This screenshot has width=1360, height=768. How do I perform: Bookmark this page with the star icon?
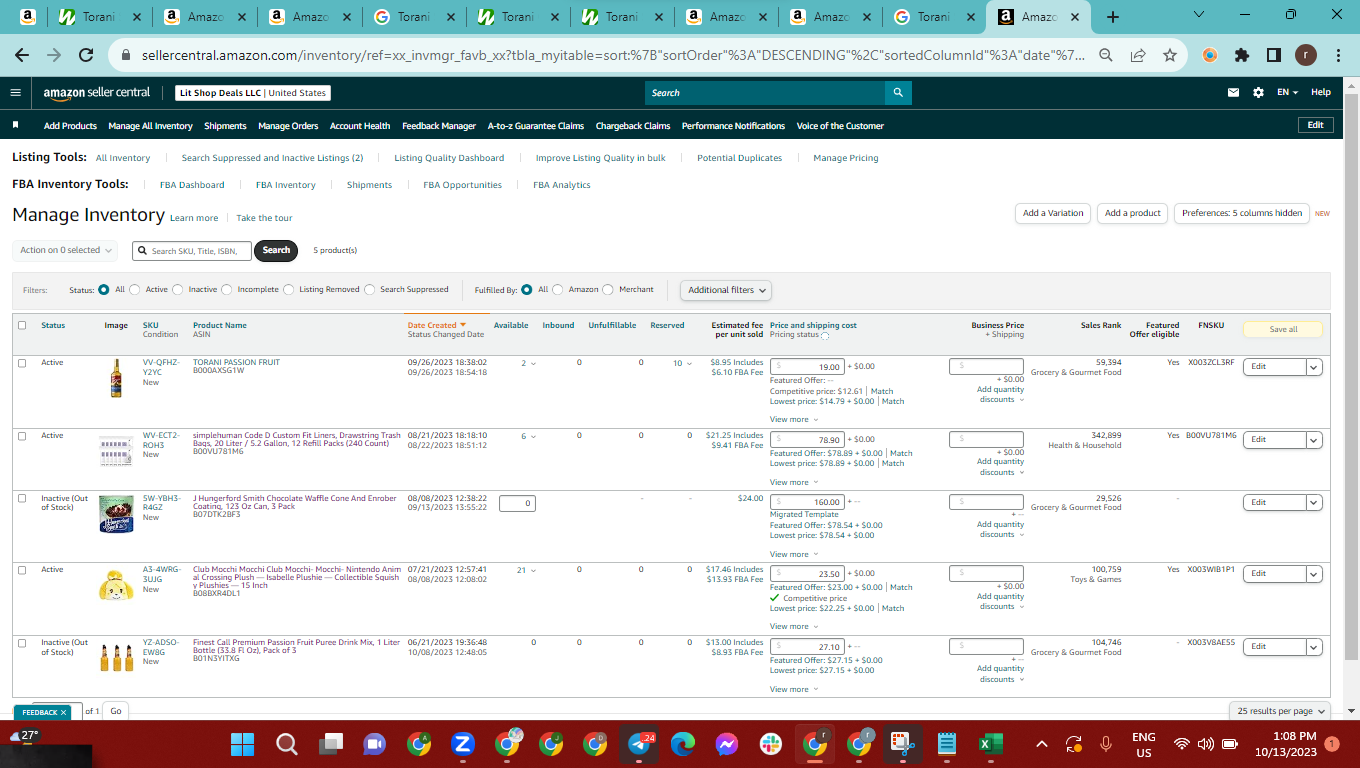tap(1170, 56)
